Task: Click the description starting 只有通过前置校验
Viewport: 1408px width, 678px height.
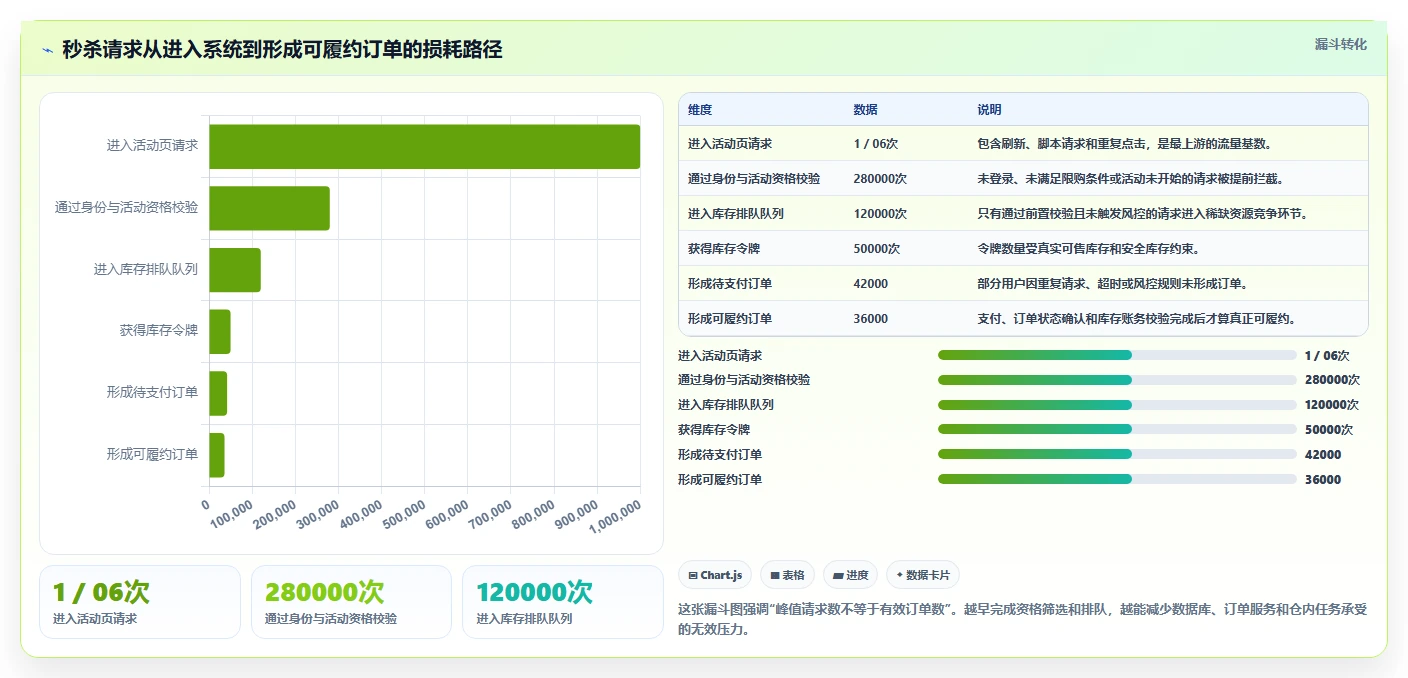Action: (1143, 213)
